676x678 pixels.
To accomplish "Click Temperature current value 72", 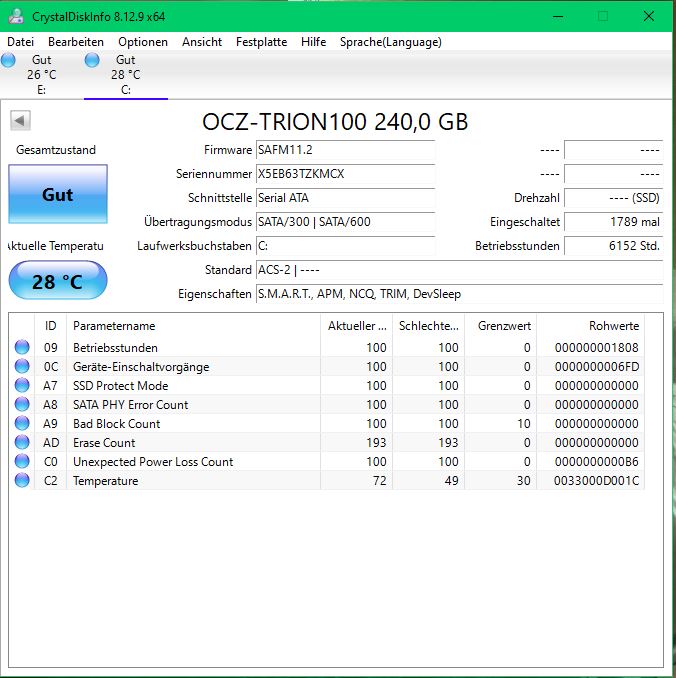I will (x=379, y=481).
